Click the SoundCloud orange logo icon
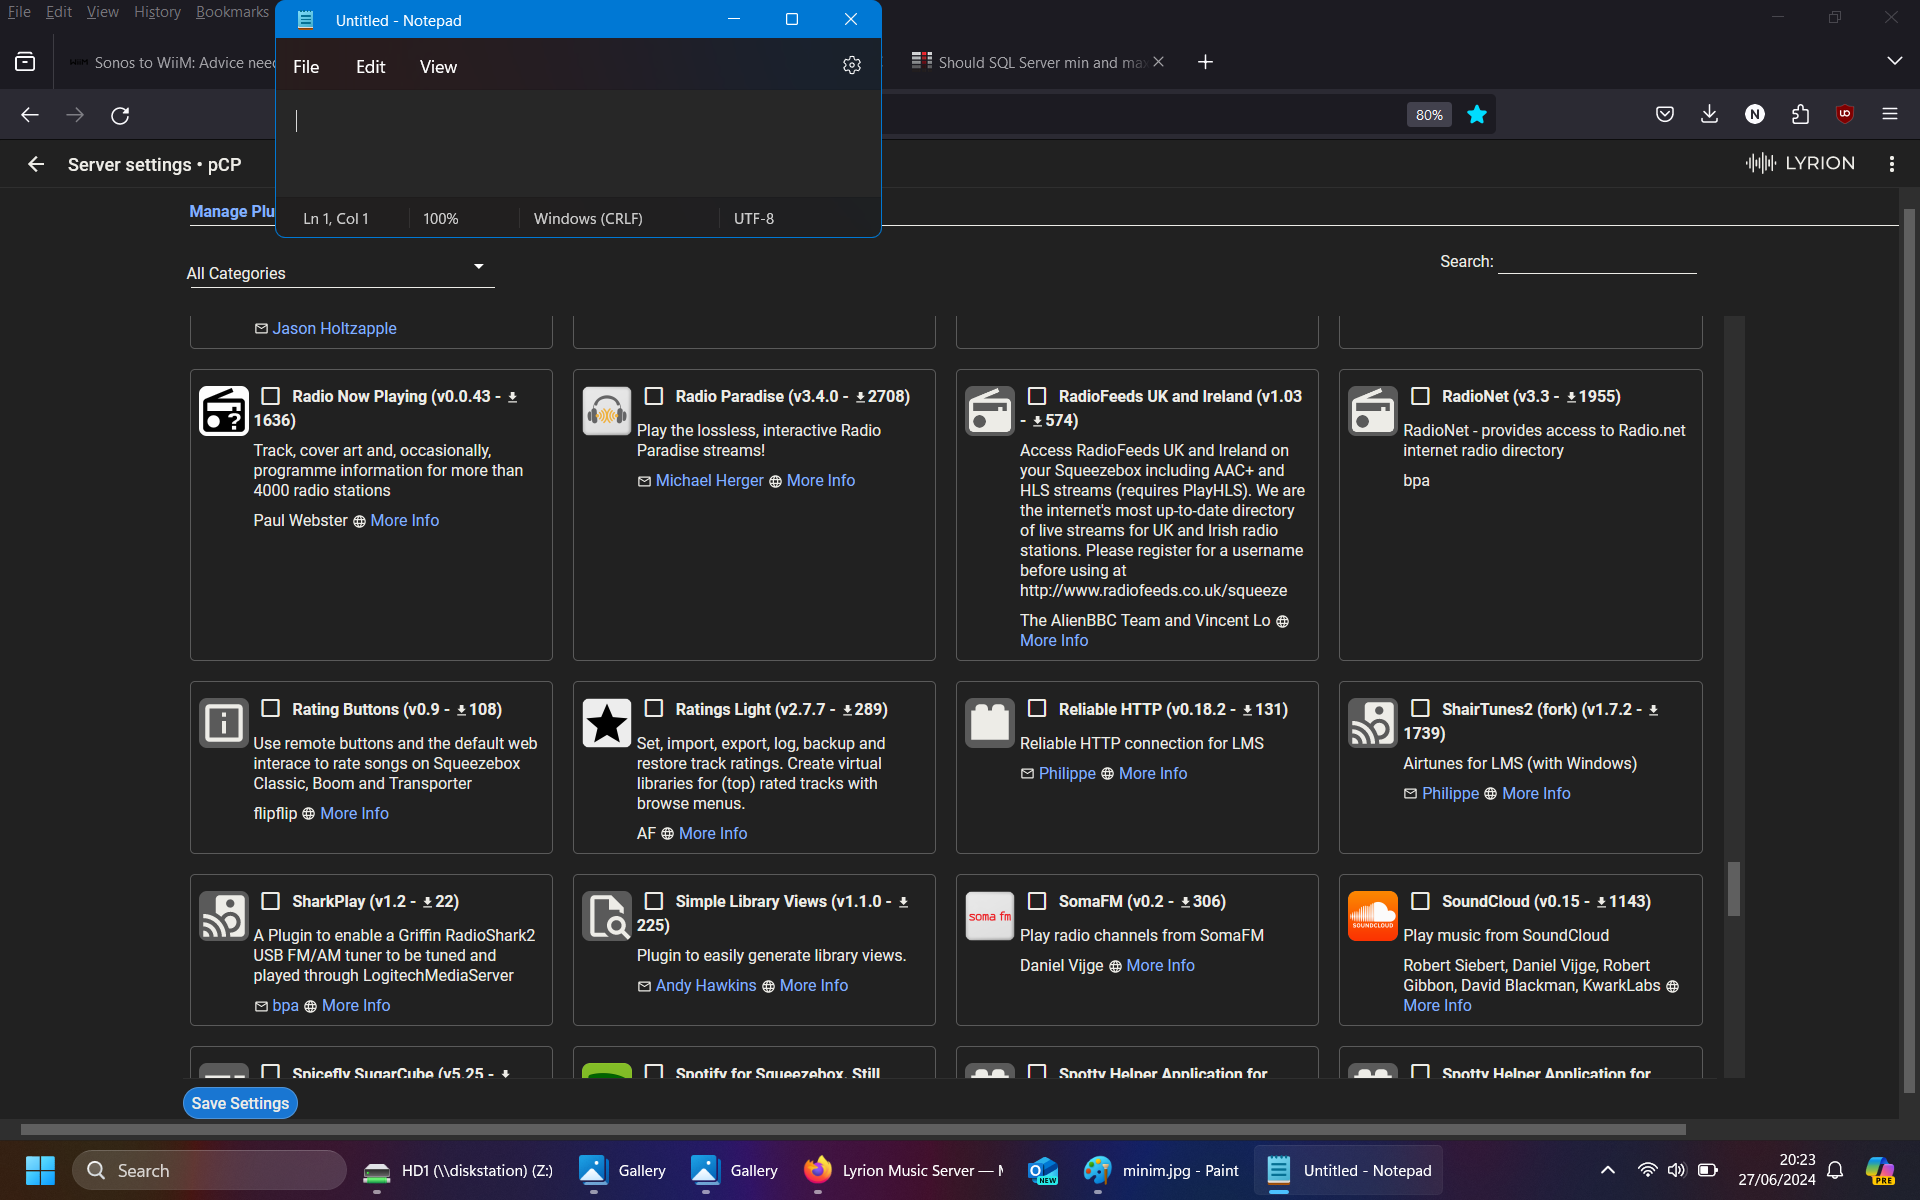The width and height of the screenshot is (1920, 1200). [x=1373, y=916]
